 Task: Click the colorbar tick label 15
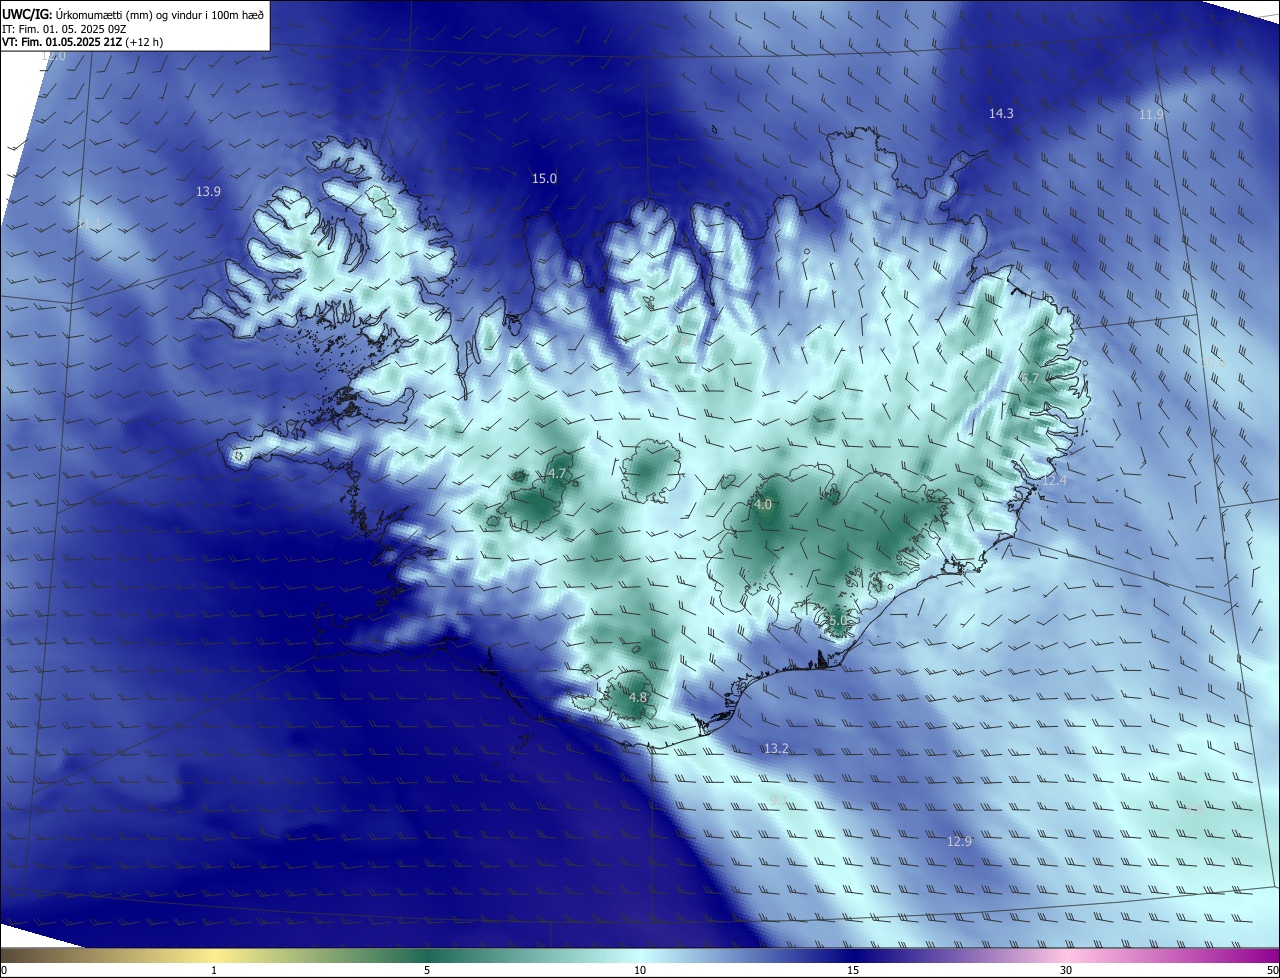point(853,970)
